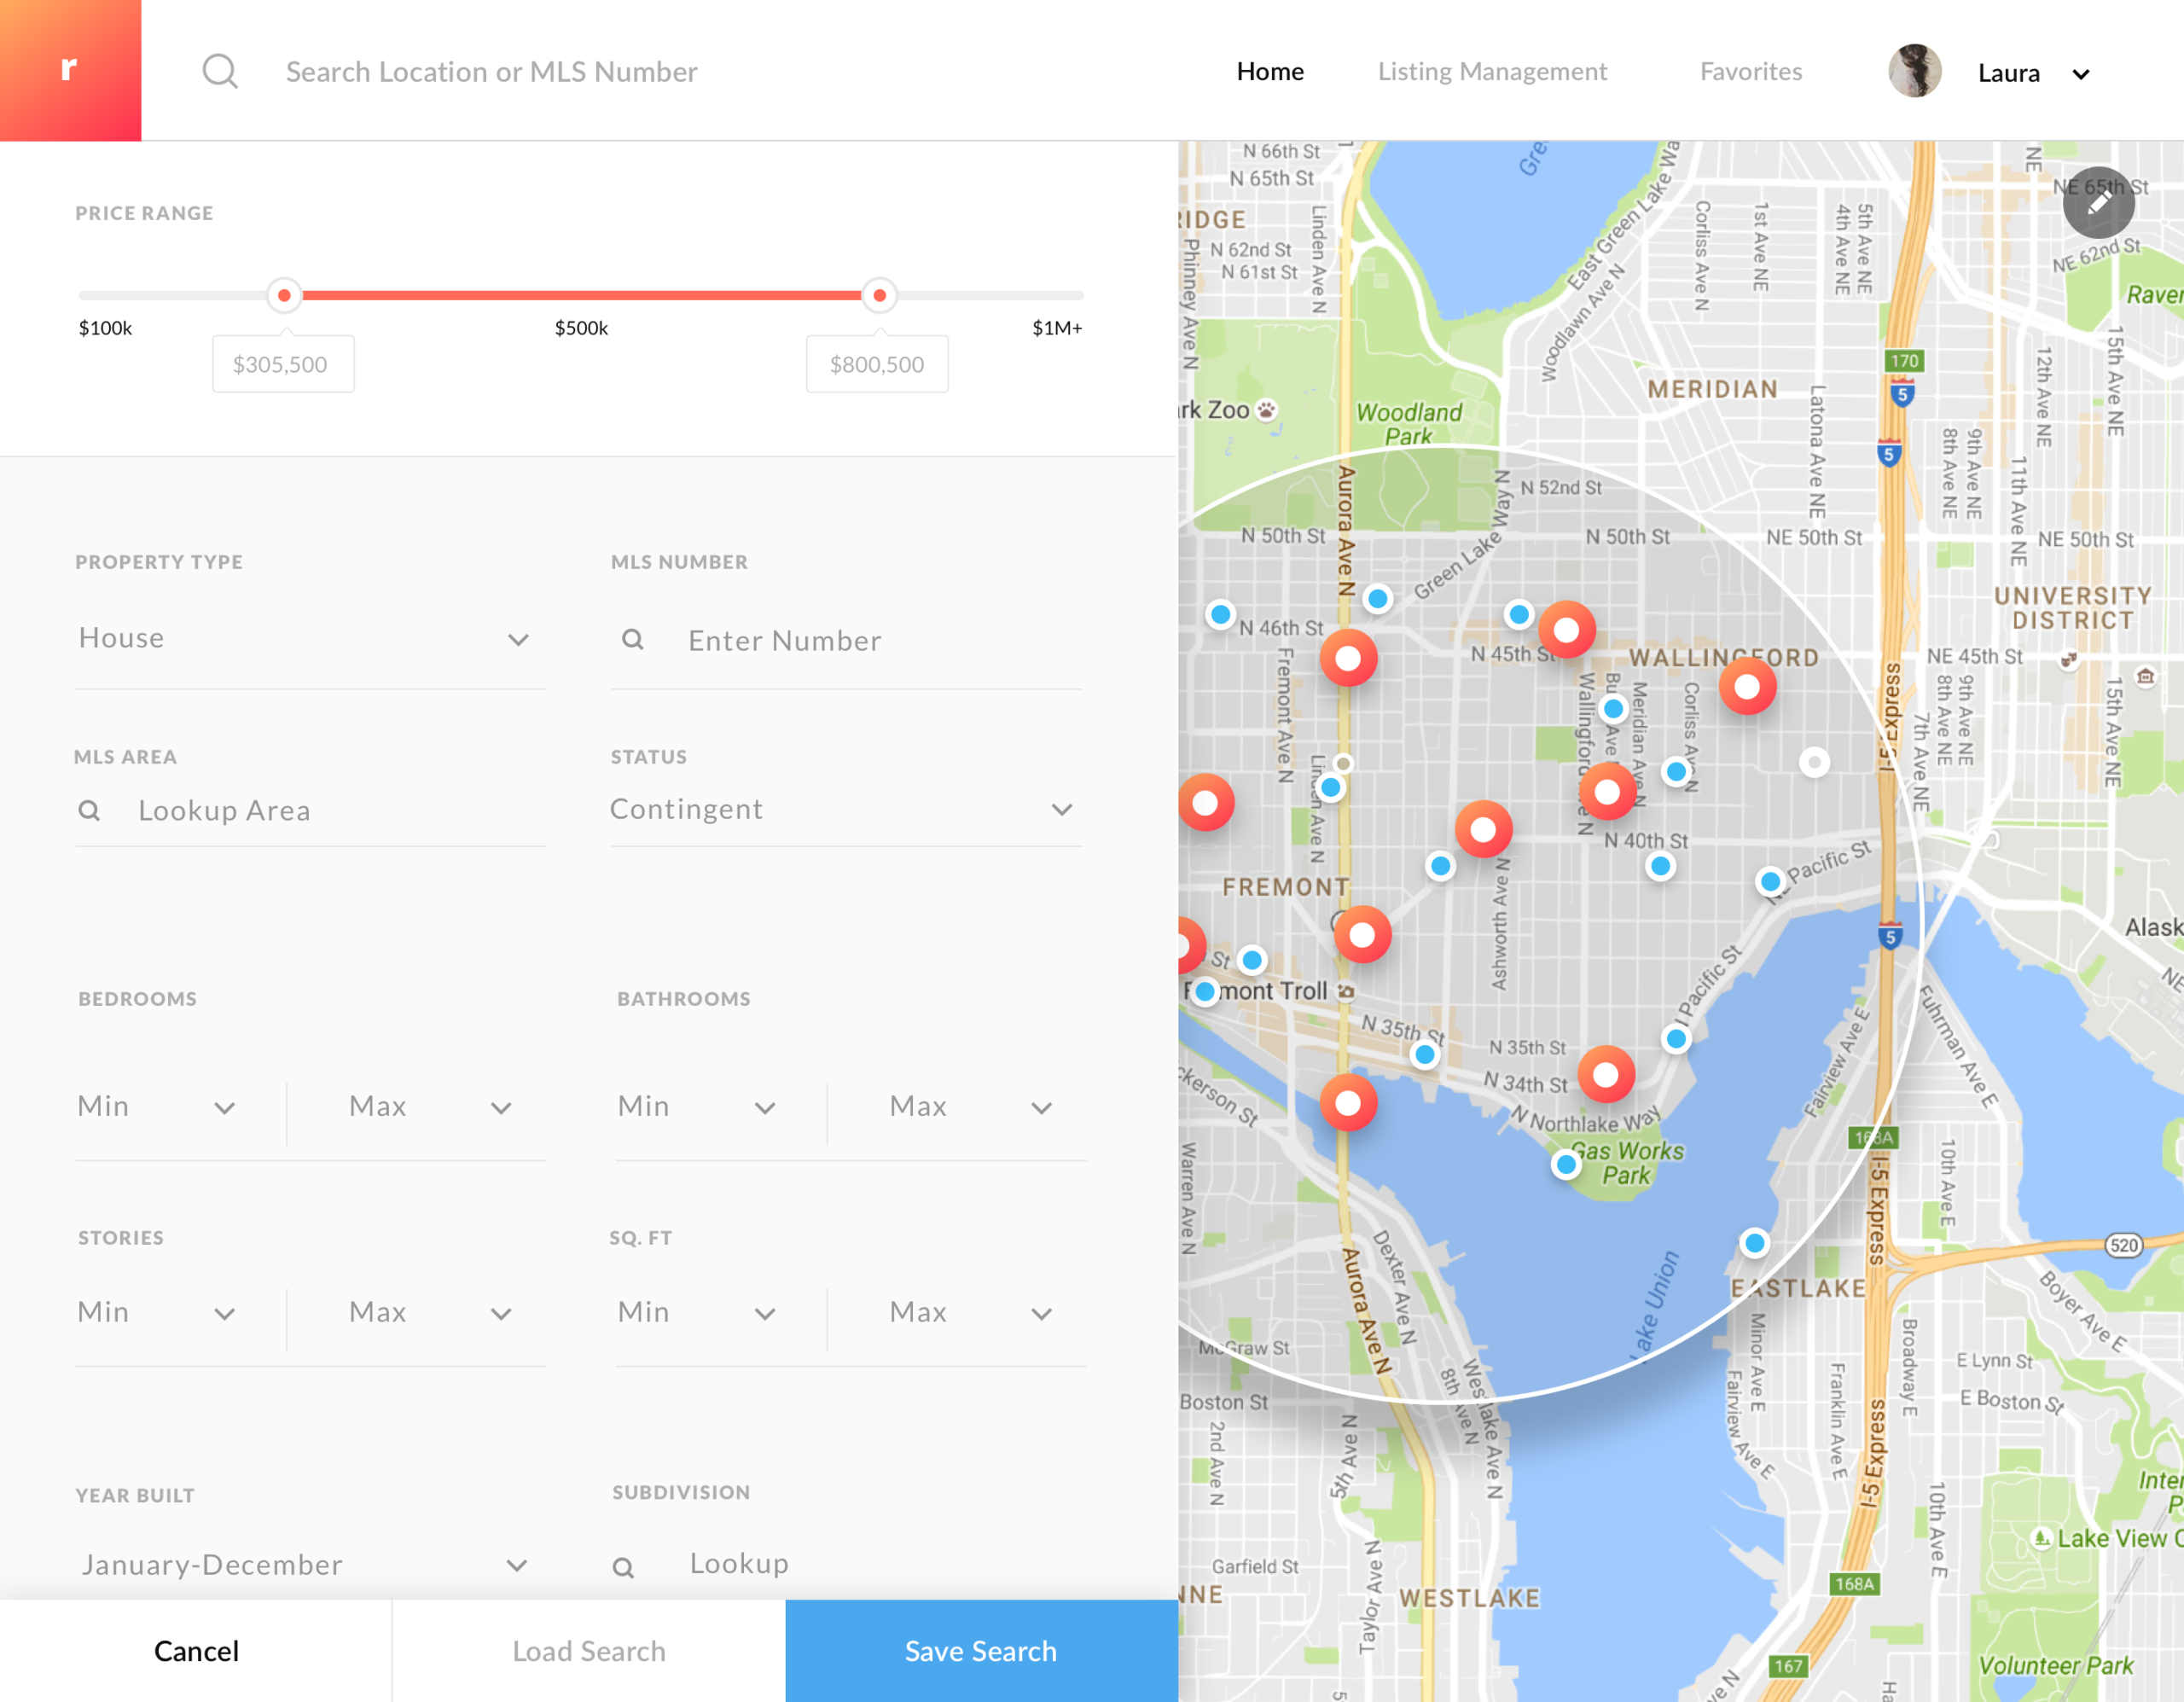
Task: Click the search magnifier icon in header
Action: pyautogui.click(x=220, y=71)
